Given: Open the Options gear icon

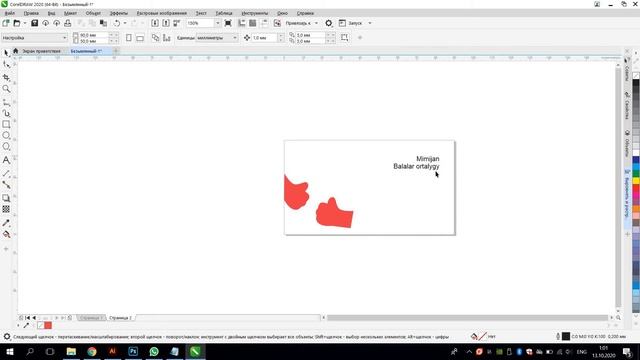Looking at the screenshot, I should 329,23.
